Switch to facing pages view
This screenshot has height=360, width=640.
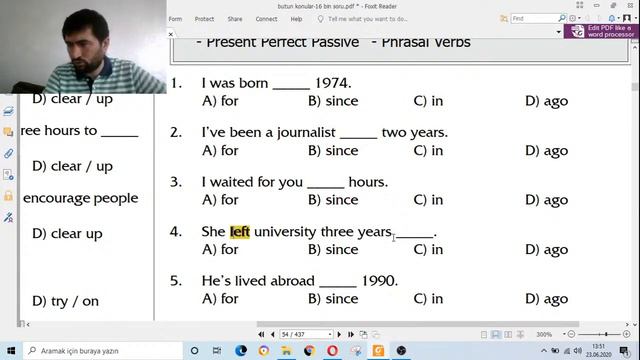(x=508, y=334)
